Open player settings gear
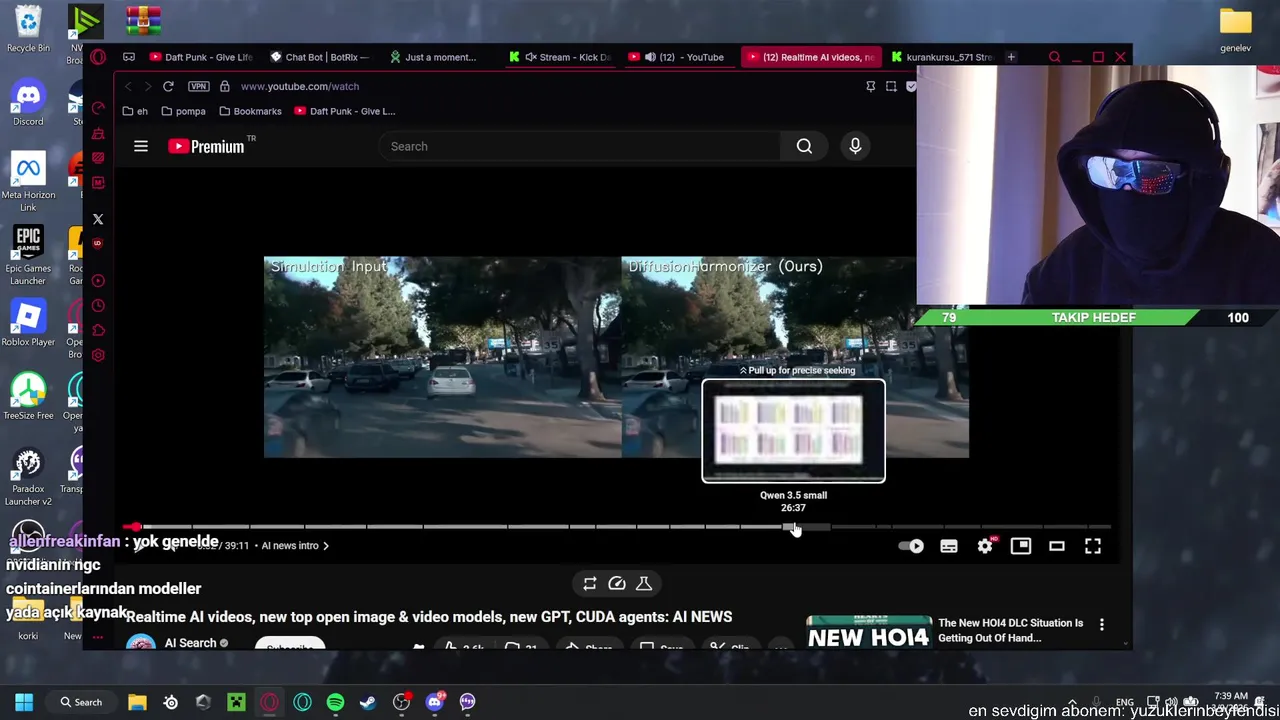 click(985, 546)
